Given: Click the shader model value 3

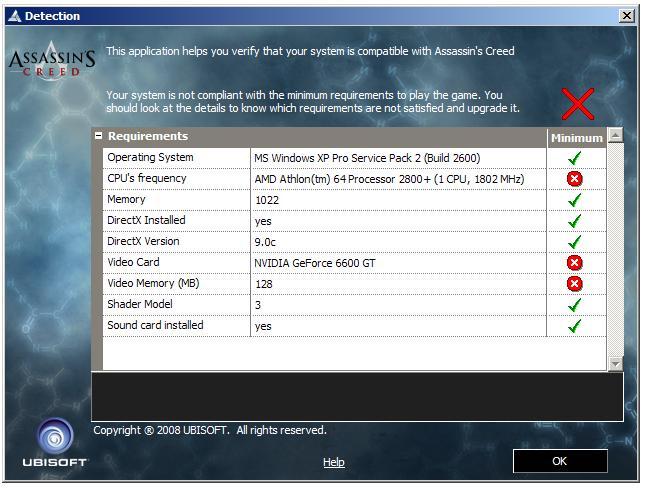Looking at the screenshot, I should pos(258,305).
